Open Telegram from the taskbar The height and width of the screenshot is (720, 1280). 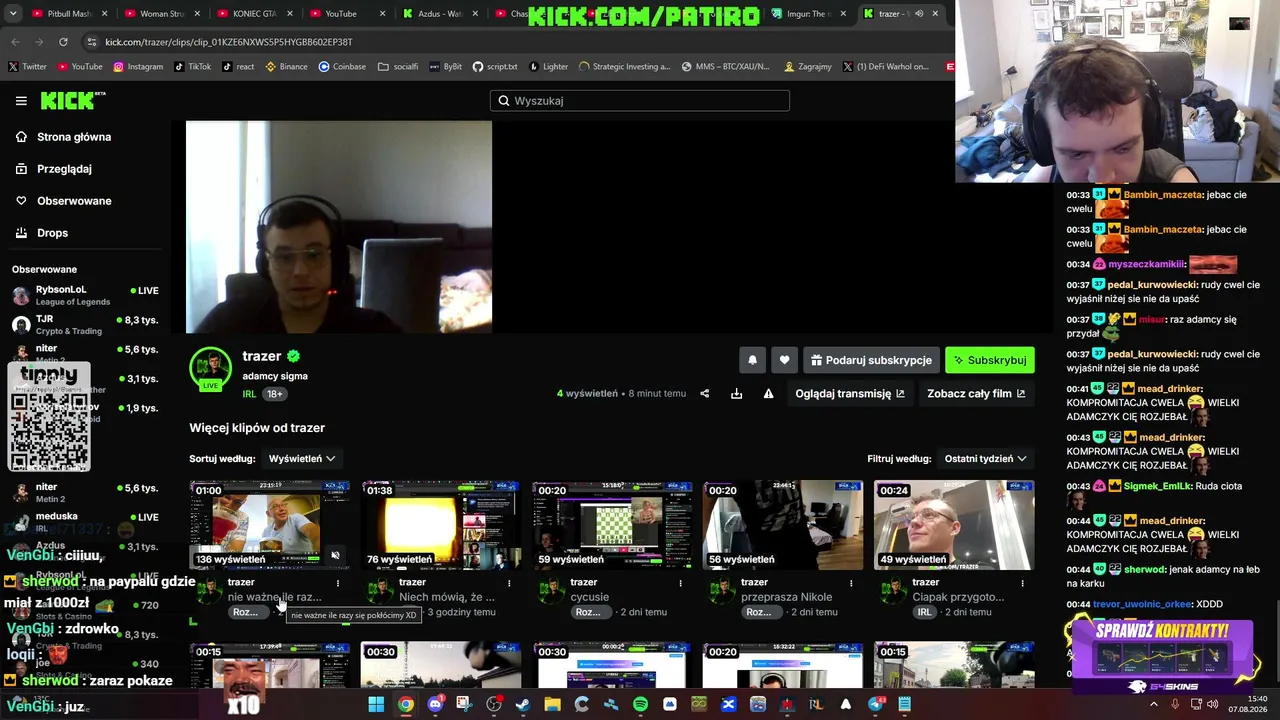pyautogui.click(x=875, y=704)
